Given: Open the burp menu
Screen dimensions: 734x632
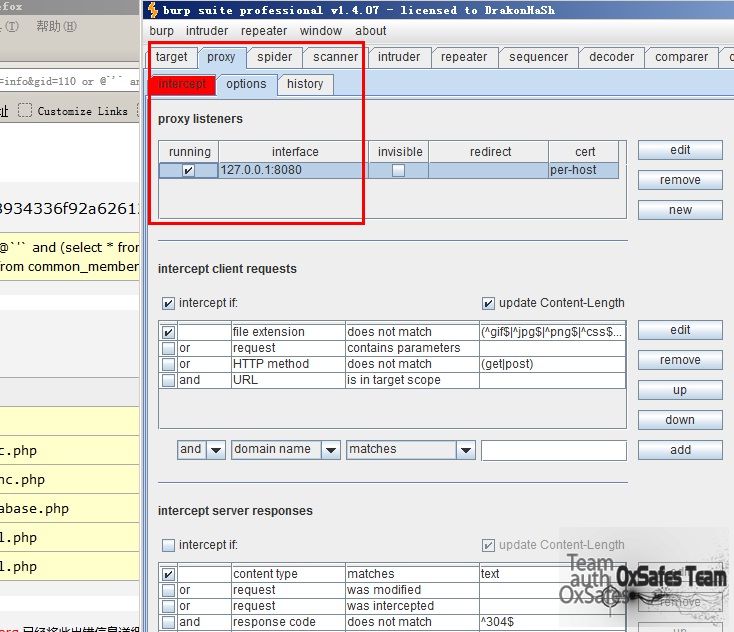Looking at the screenshot, I should coord(161,31).
